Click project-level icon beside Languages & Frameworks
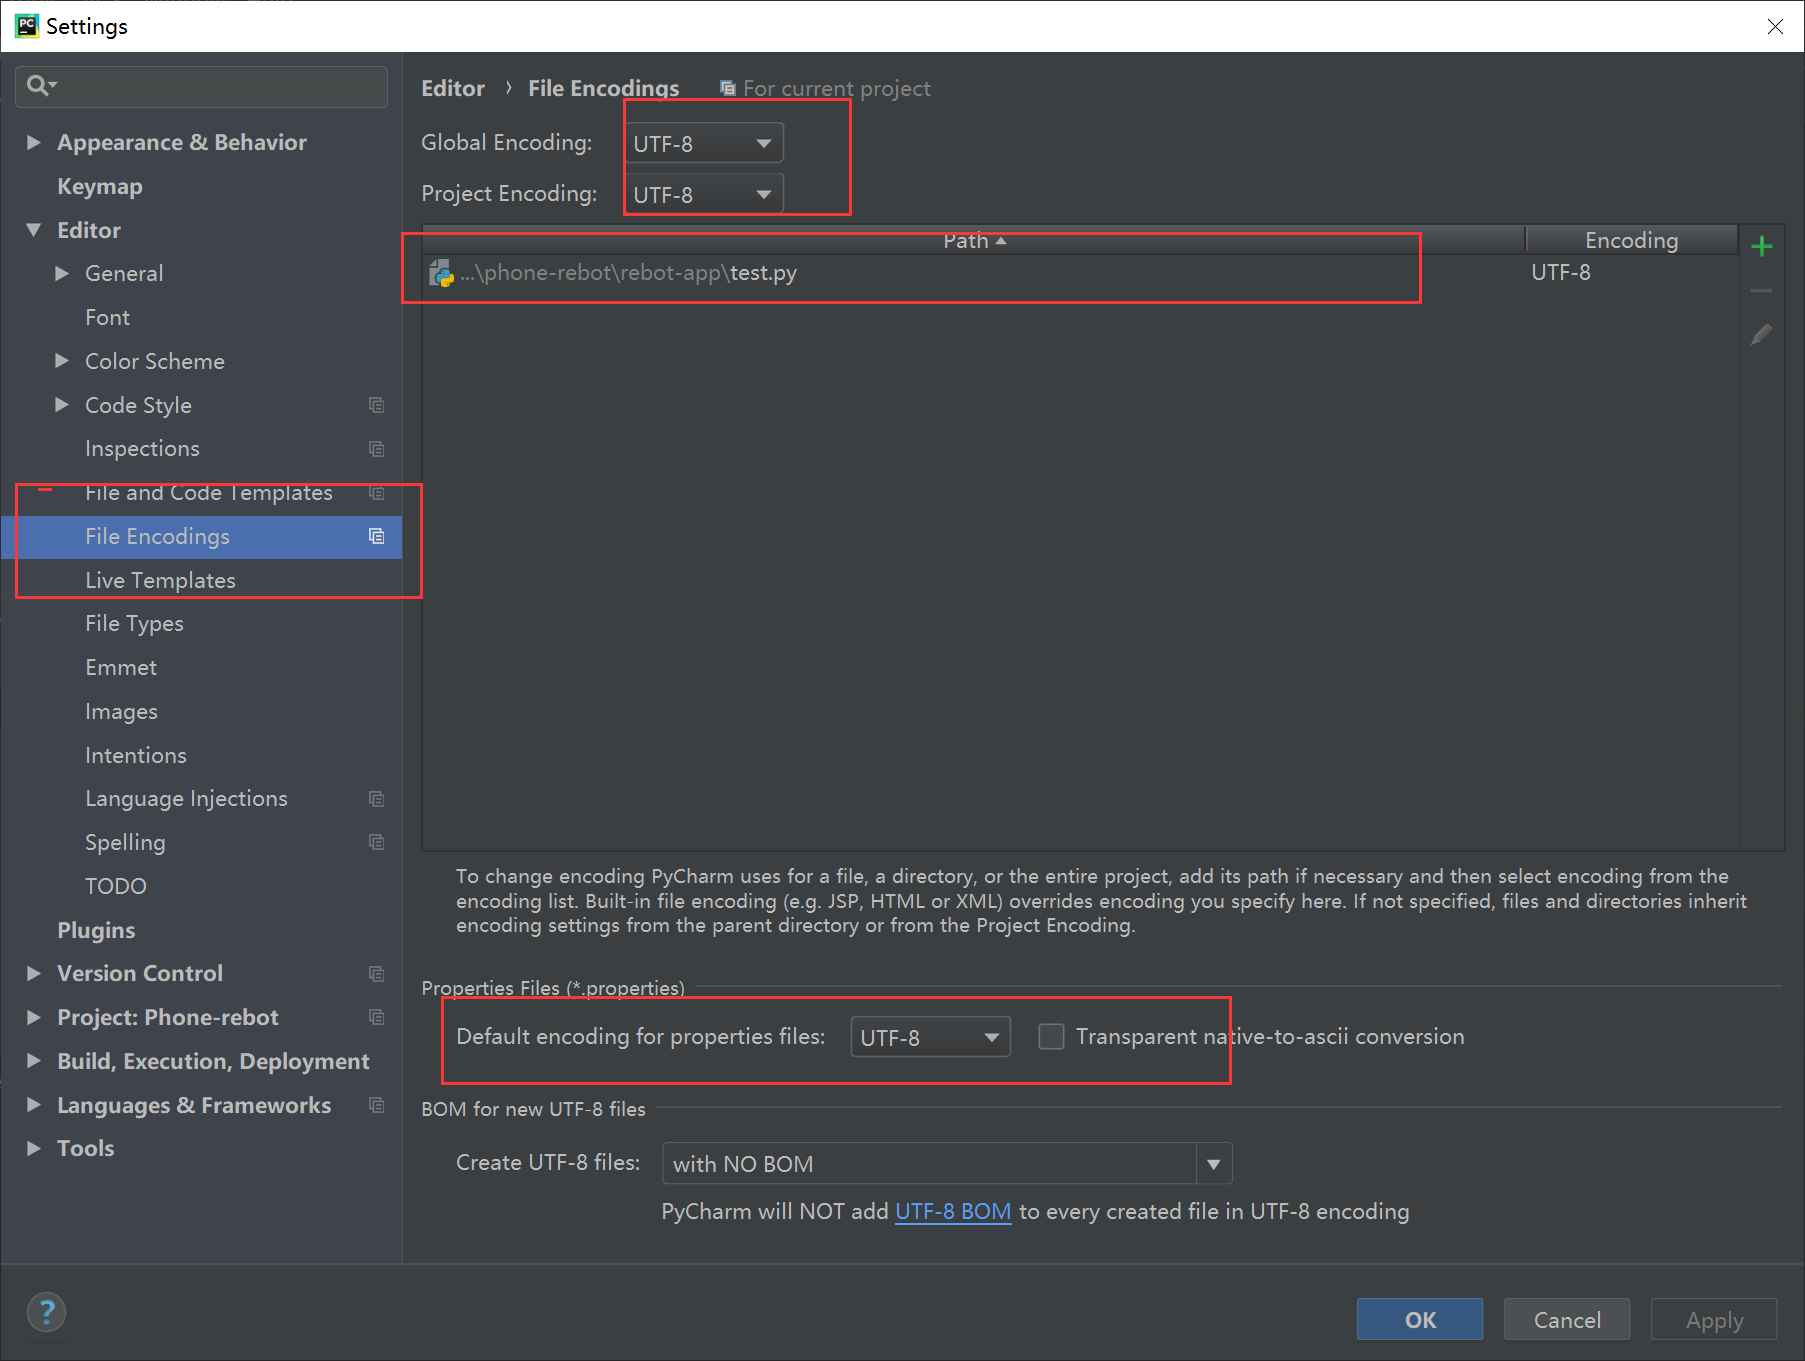1805x1361 pixels. tap(377, 1105)
